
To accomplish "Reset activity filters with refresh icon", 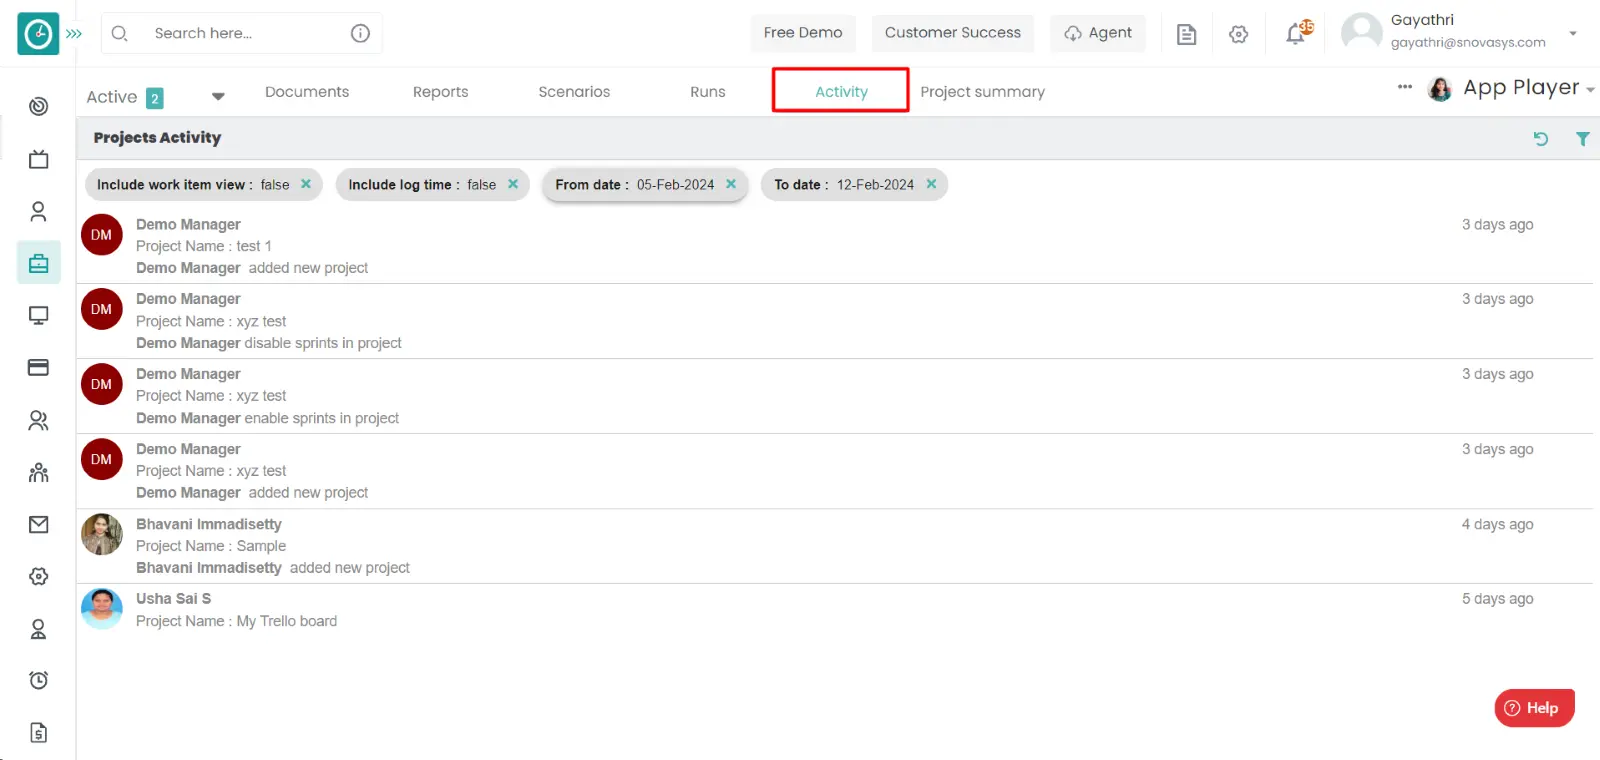I will click(x=1541, y=139).
